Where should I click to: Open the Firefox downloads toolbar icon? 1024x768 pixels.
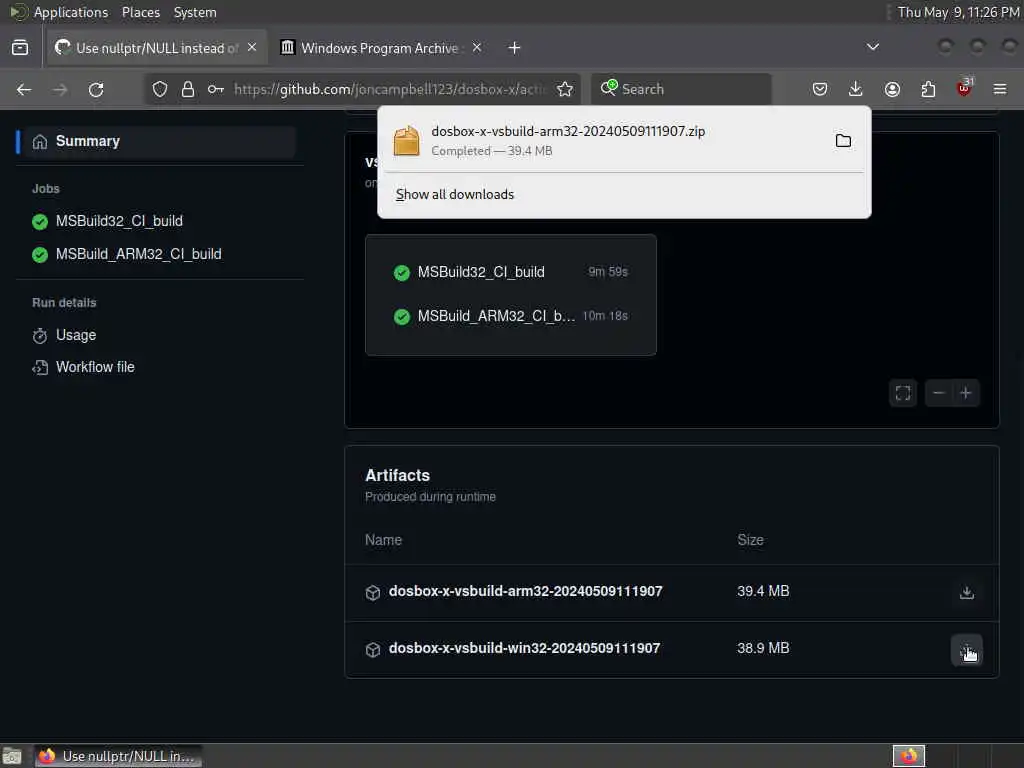pos(856,89)
